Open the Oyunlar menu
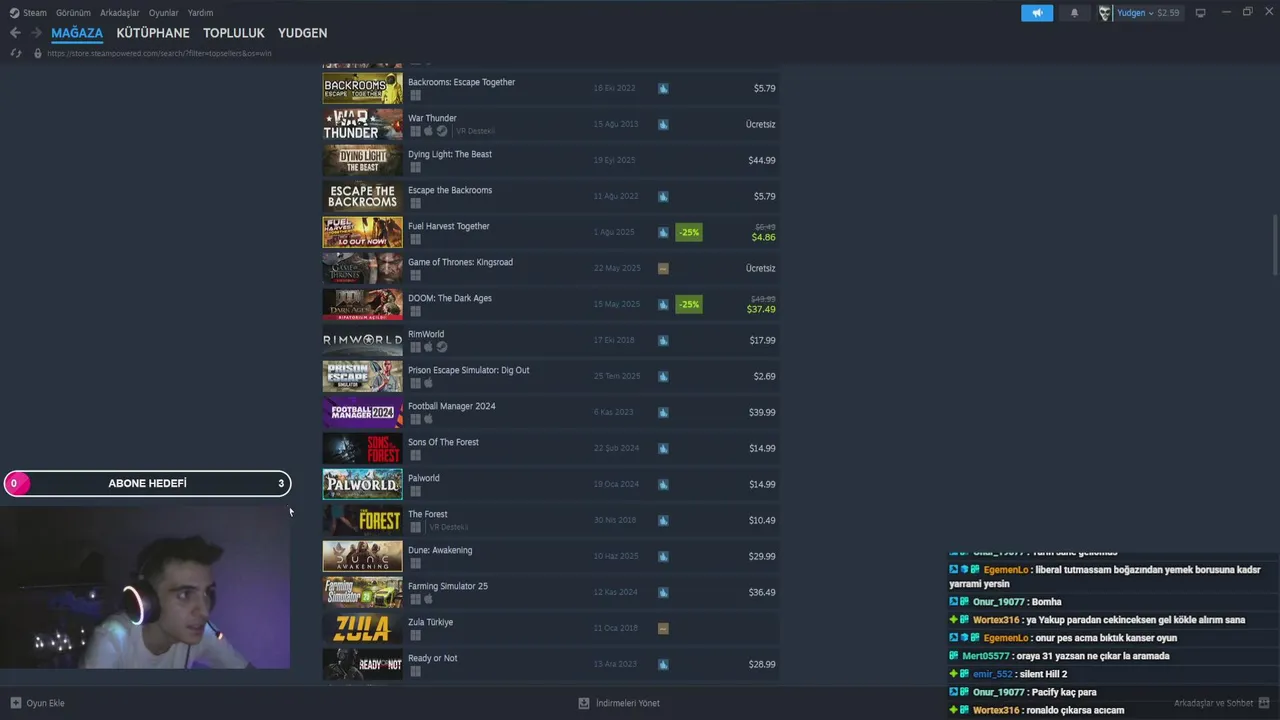Screen dimensions: 1280x720 (x=164, y=13)
